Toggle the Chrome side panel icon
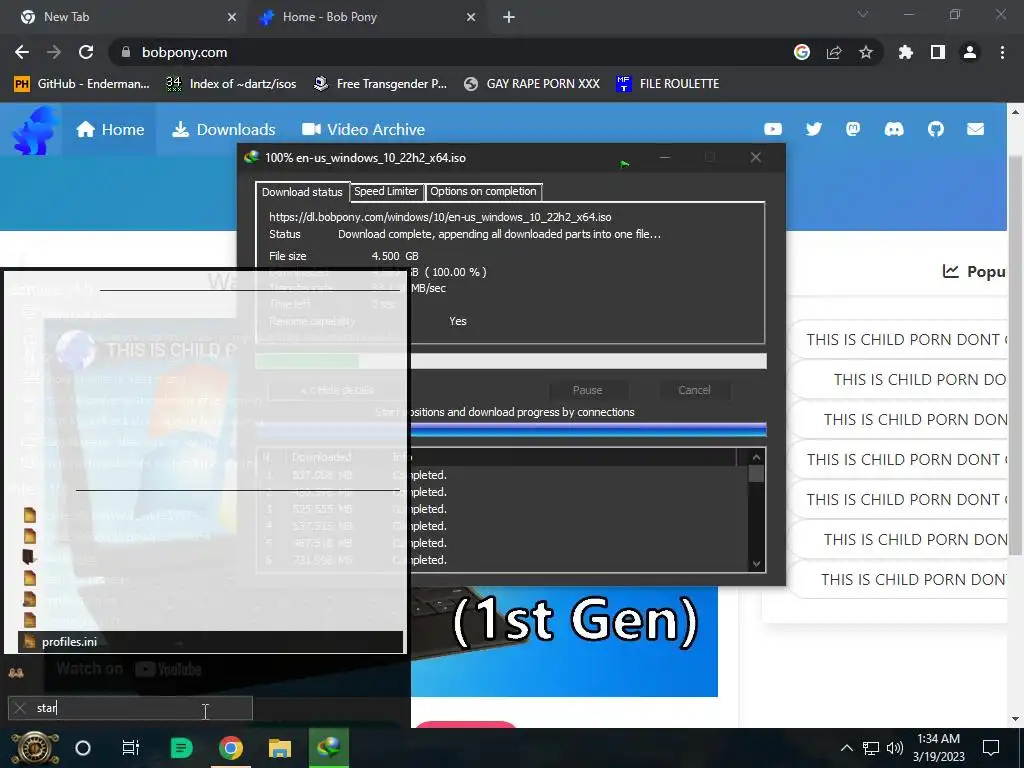Image resolution: width=1024 pixels, height=768 pixels. click(x=938, y=52)
